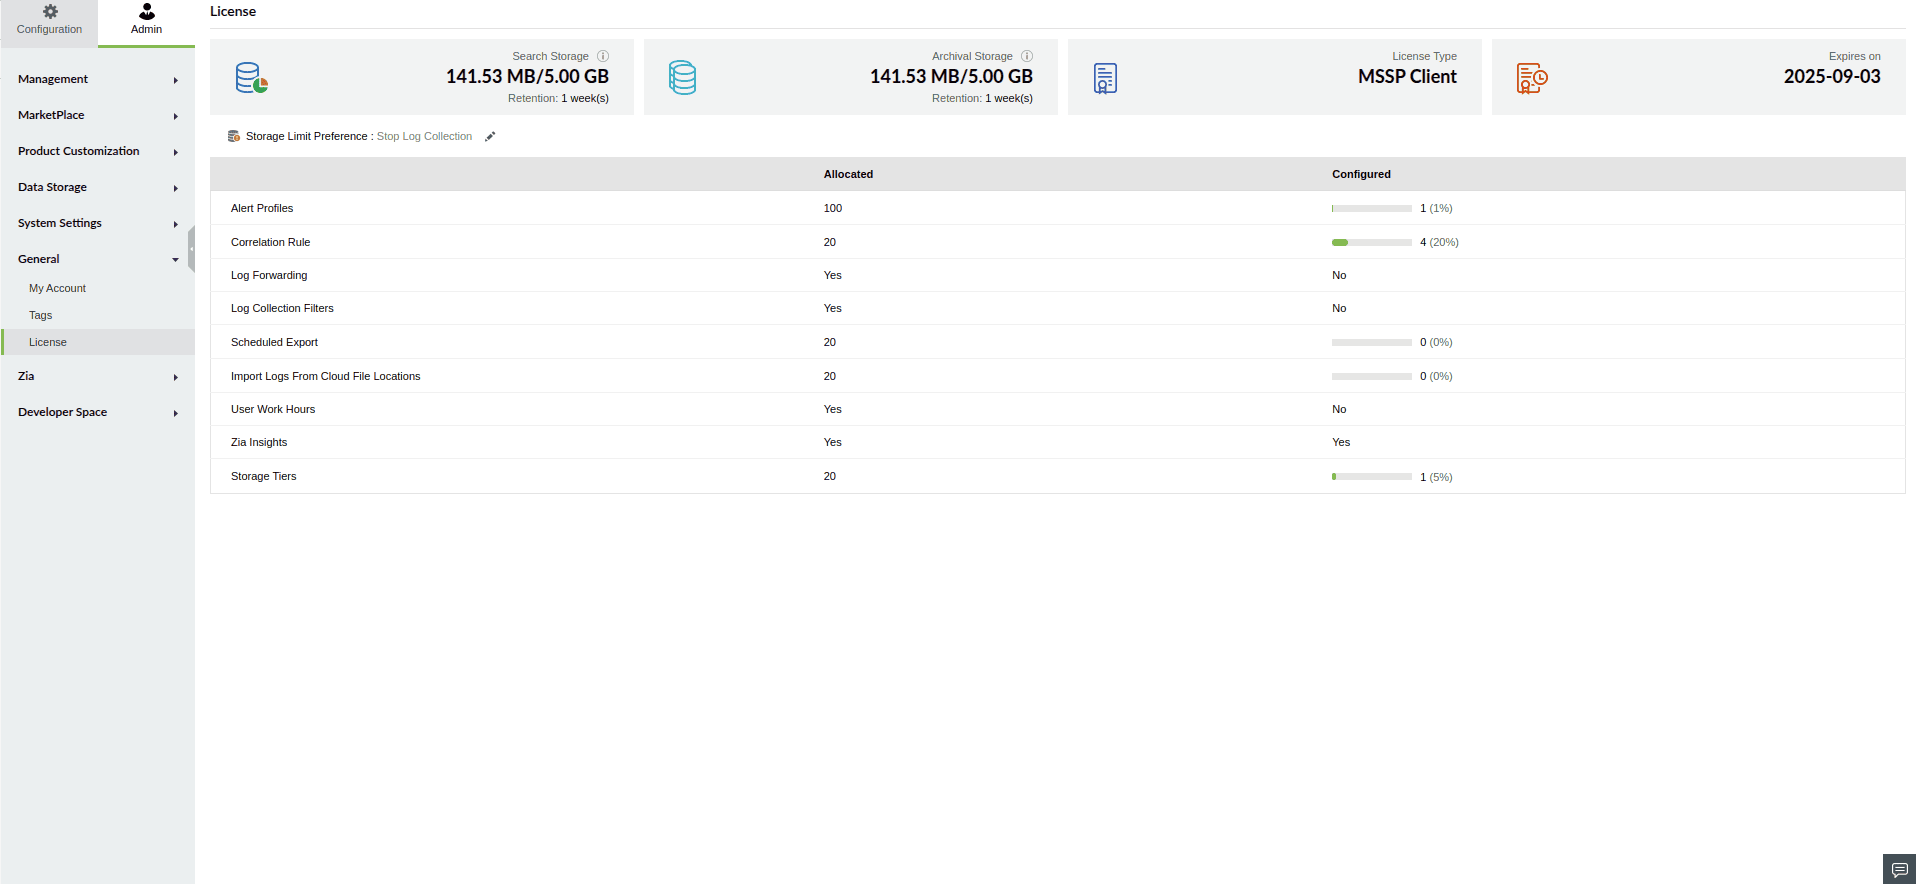Click the License page heading
Image resolution: width=1921 pixels, height=884 pixels.
pos(233,11)
